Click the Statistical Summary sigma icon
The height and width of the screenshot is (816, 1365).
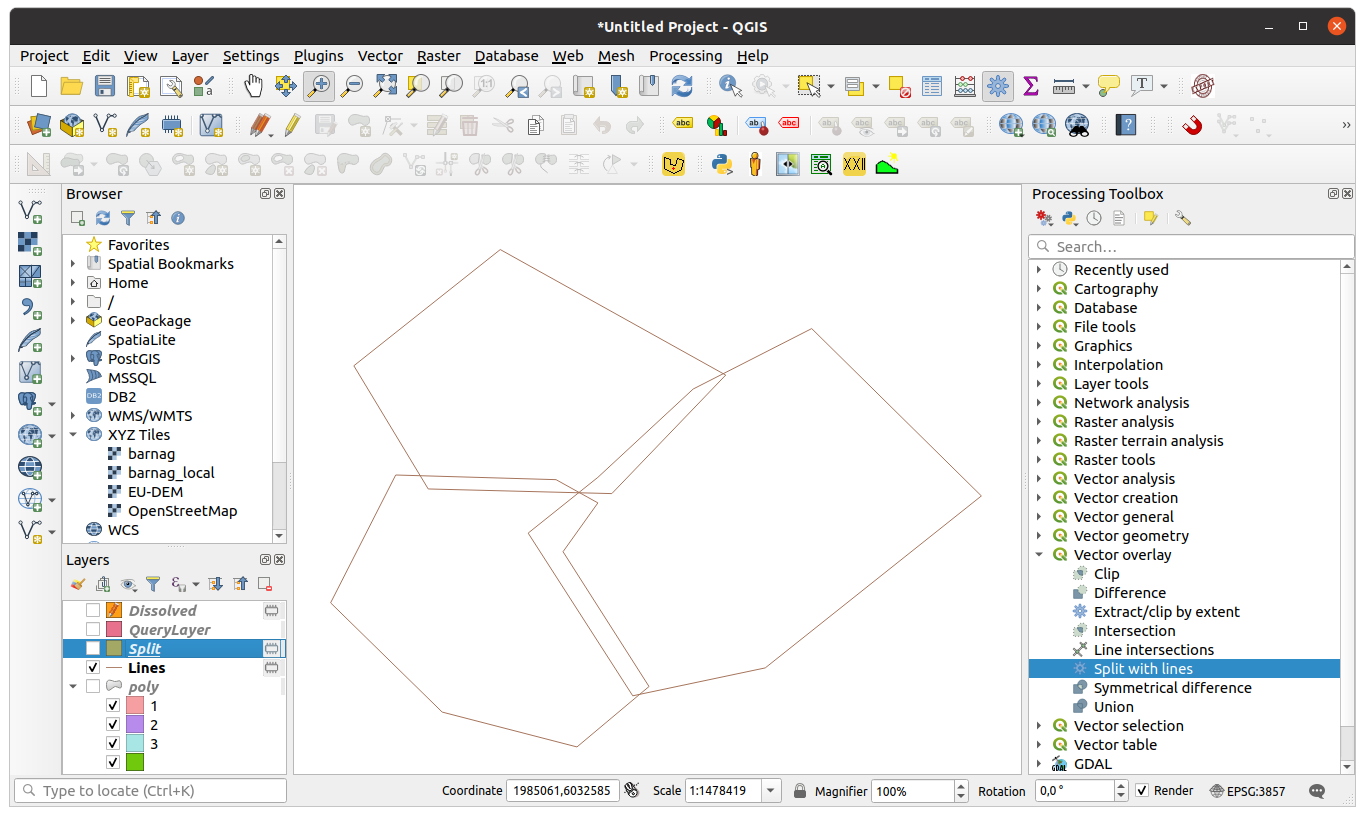tap(1030, 86)
